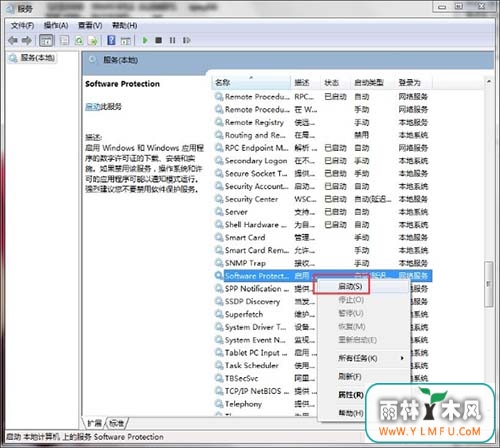This screenshot has height=448, width=500.
Task: Click the Stop Service square icon
Action: click(x=159, y=41)
